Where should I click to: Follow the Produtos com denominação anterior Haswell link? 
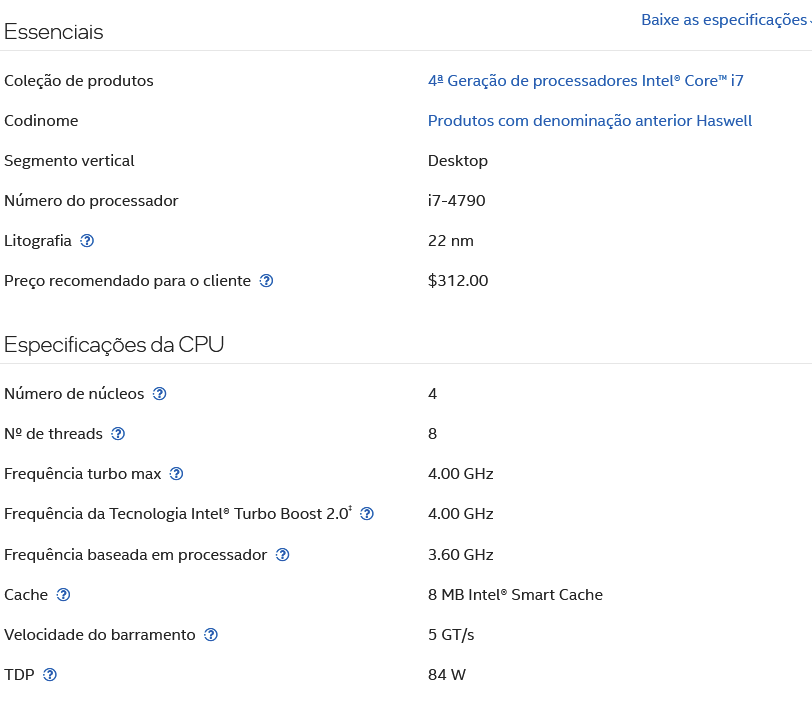tap(590, 121)
